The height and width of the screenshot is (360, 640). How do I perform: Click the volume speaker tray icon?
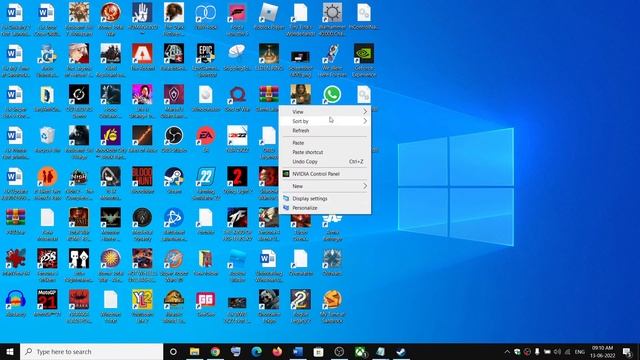coord(557,351)
